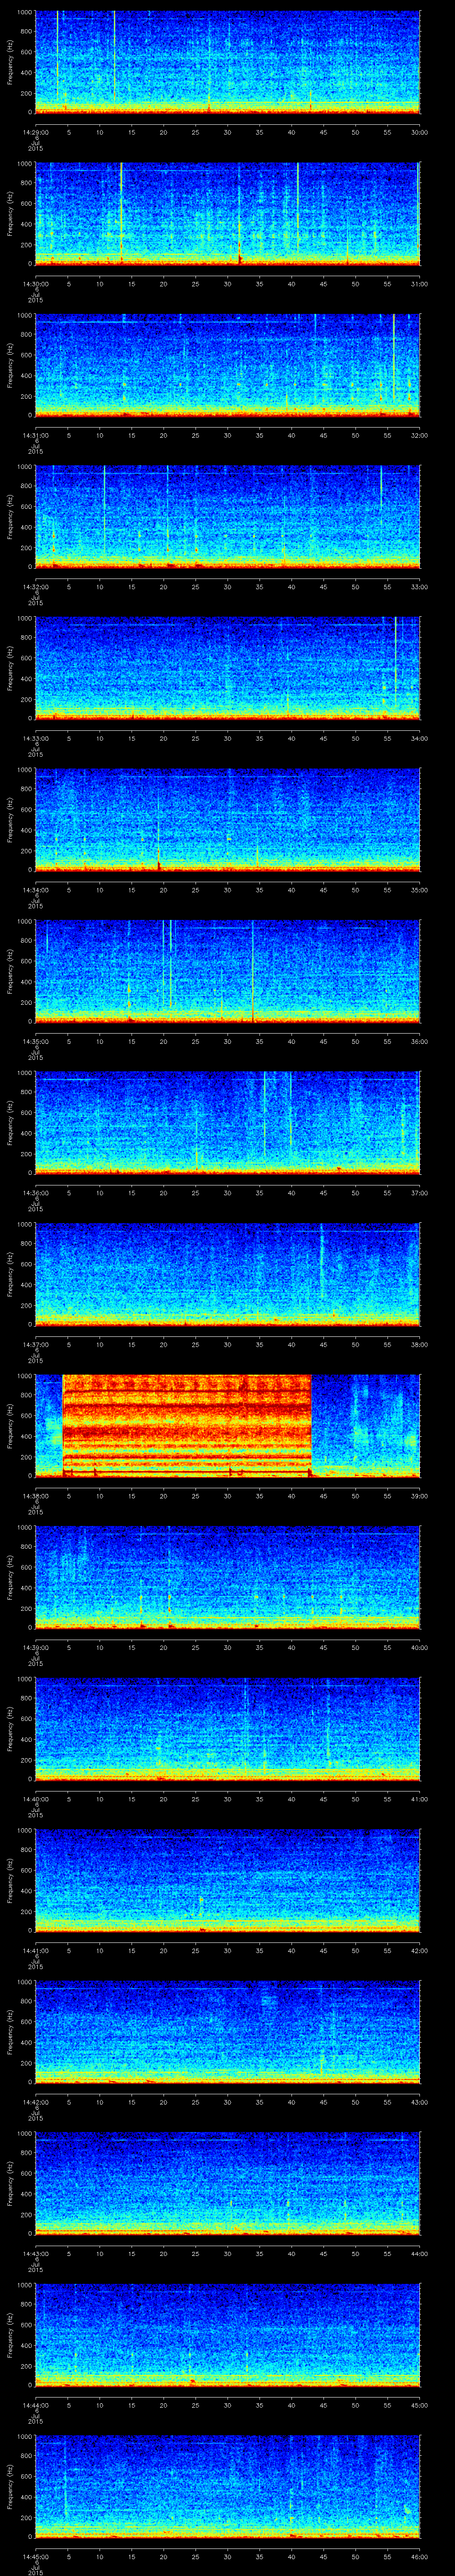Click the '14:39:00' start time label

tap(35, 1647)
